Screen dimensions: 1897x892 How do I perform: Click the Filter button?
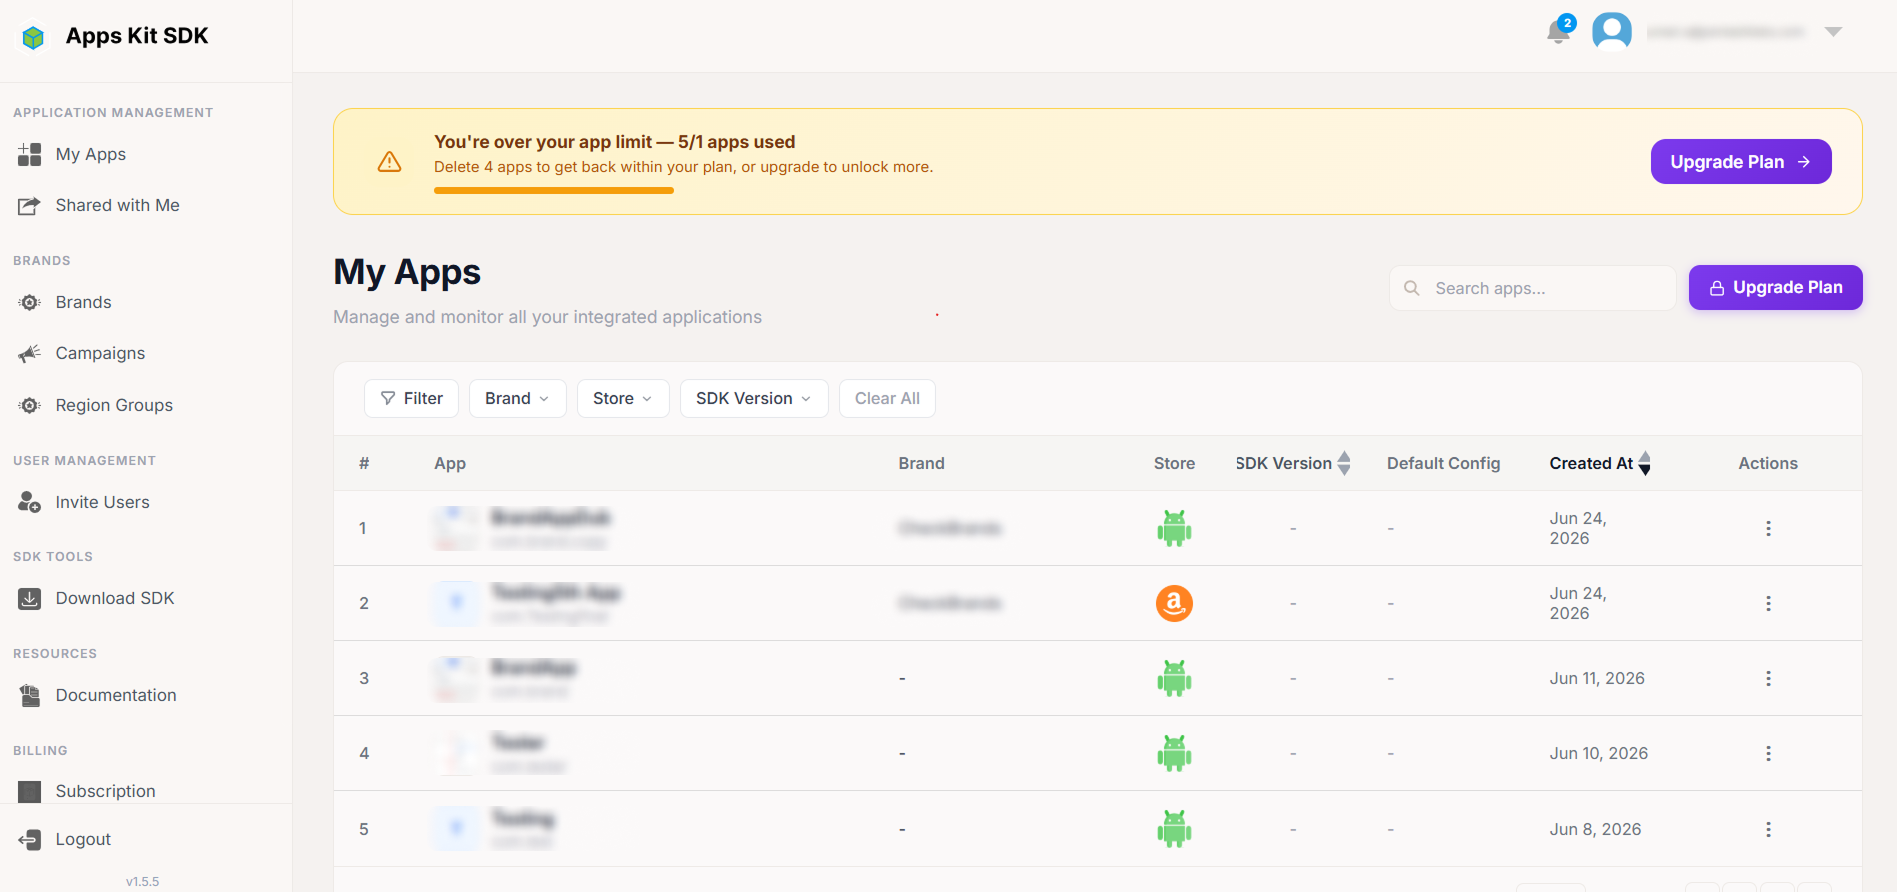tap(411, 398)
